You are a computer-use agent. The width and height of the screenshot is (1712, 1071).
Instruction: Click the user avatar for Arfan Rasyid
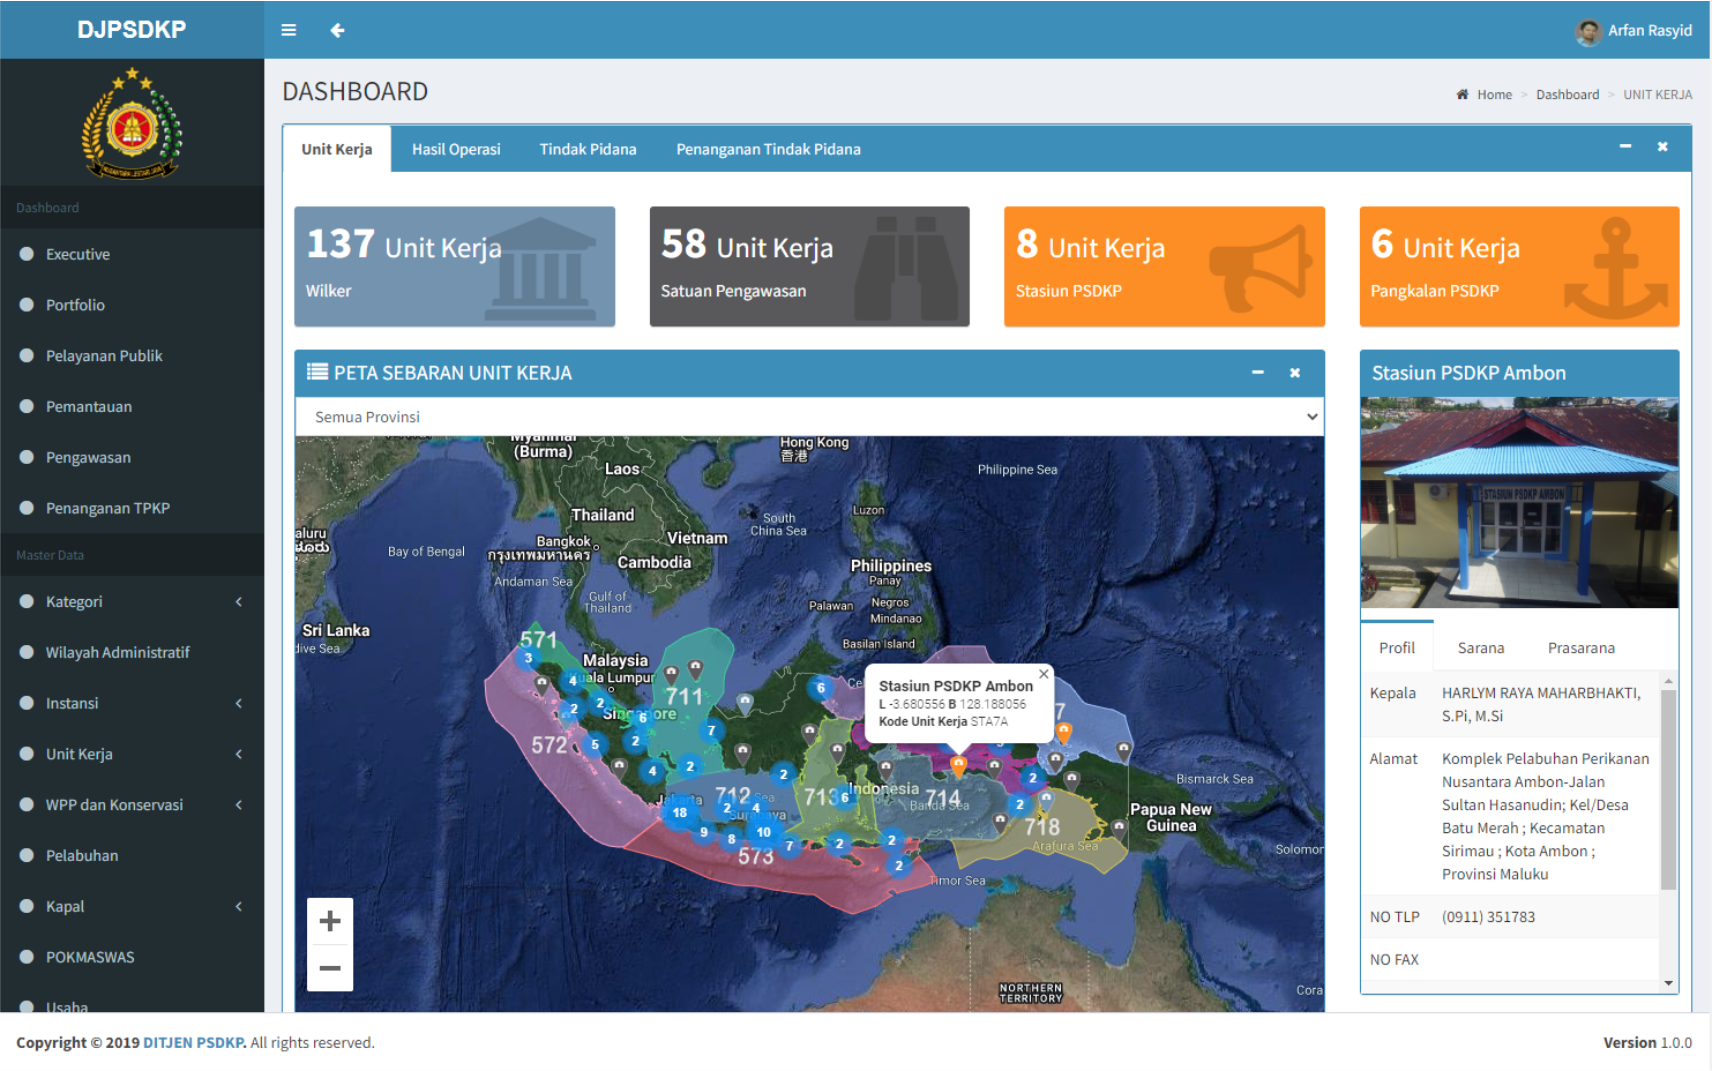coord(1588,32)
